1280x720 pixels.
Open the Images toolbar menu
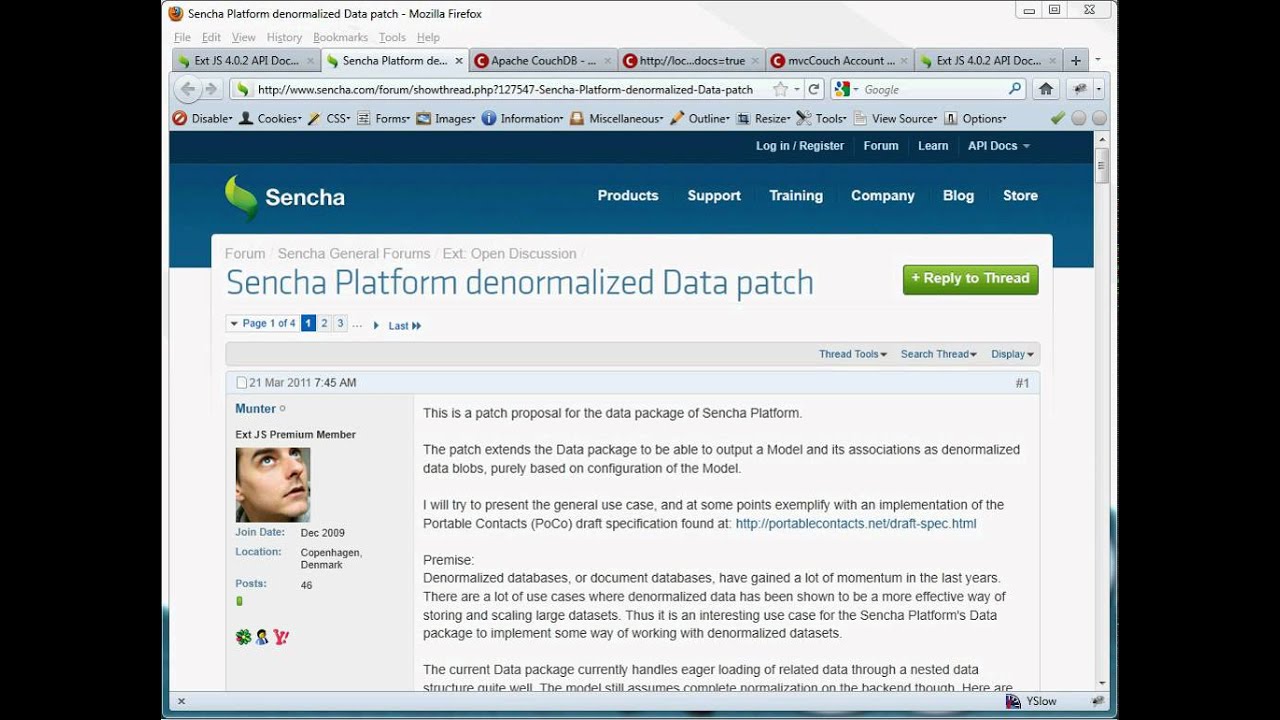tap(446, 118)
